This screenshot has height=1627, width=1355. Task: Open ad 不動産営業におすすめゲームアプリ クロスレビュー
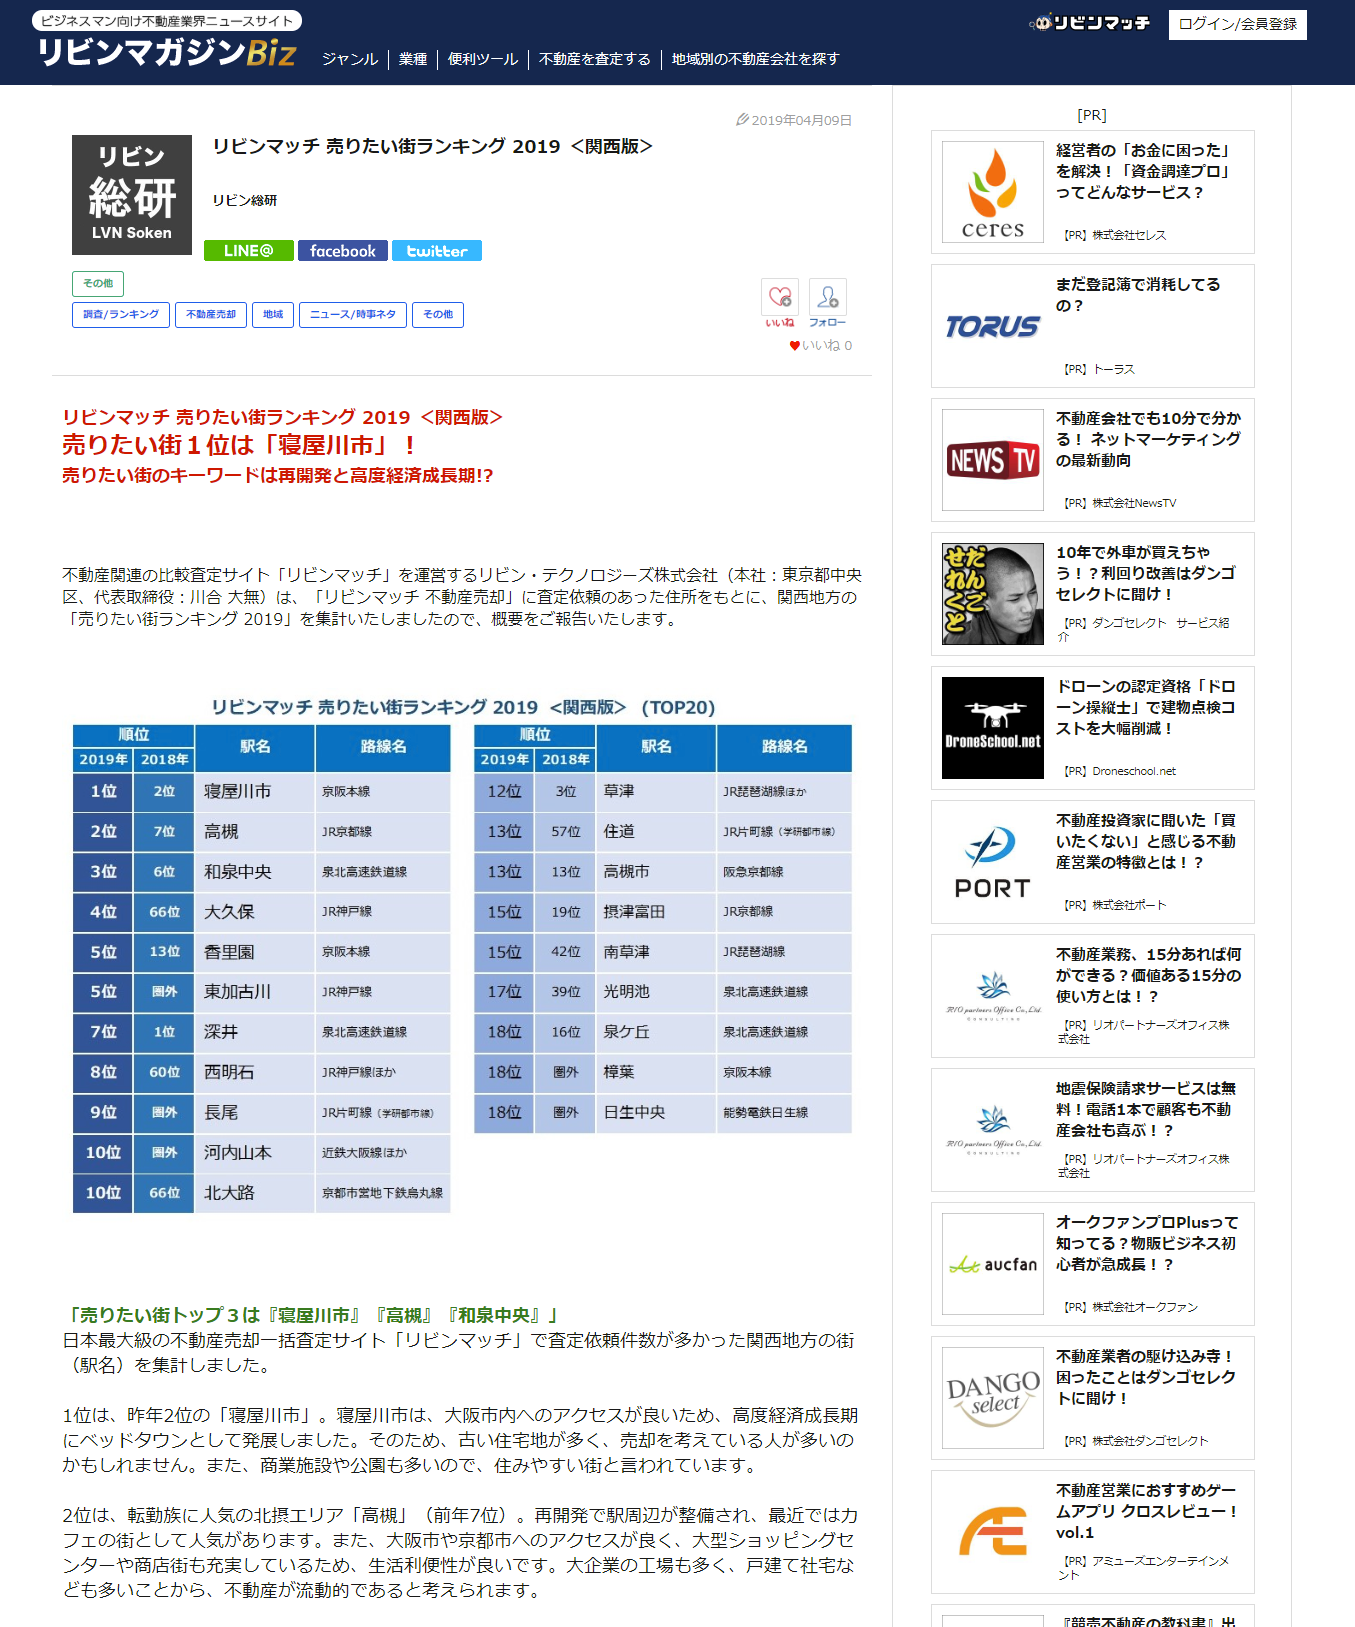[x=1147, y=1511]
